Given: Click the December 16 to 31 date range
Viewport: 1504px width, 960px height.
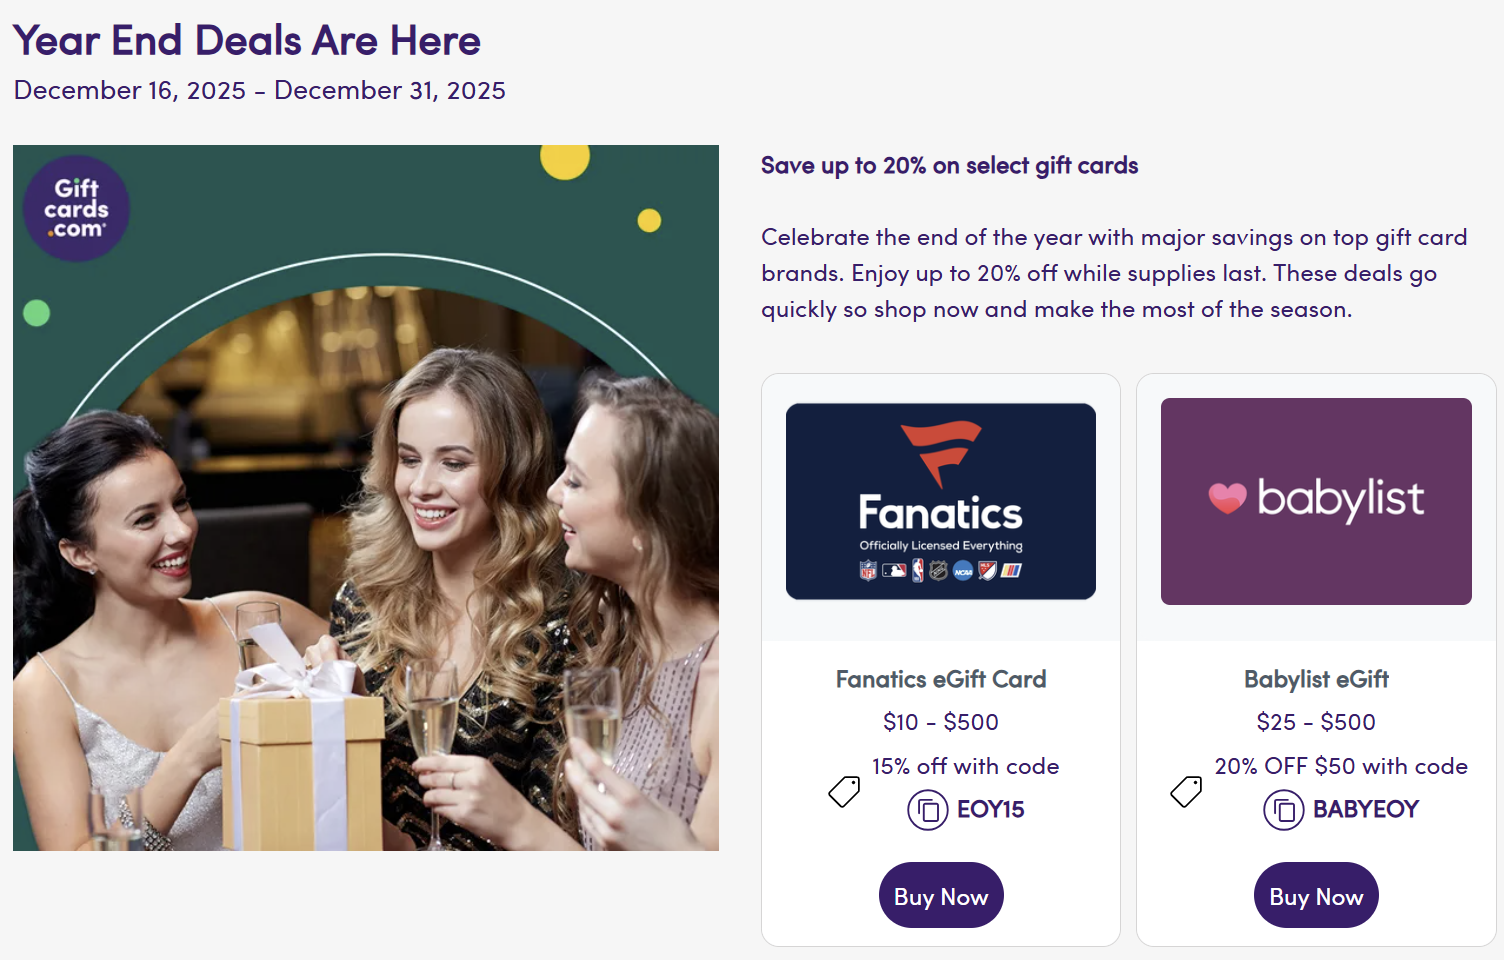Looking at the screenshot, I should pyautogui.click(x=260, y=91).
